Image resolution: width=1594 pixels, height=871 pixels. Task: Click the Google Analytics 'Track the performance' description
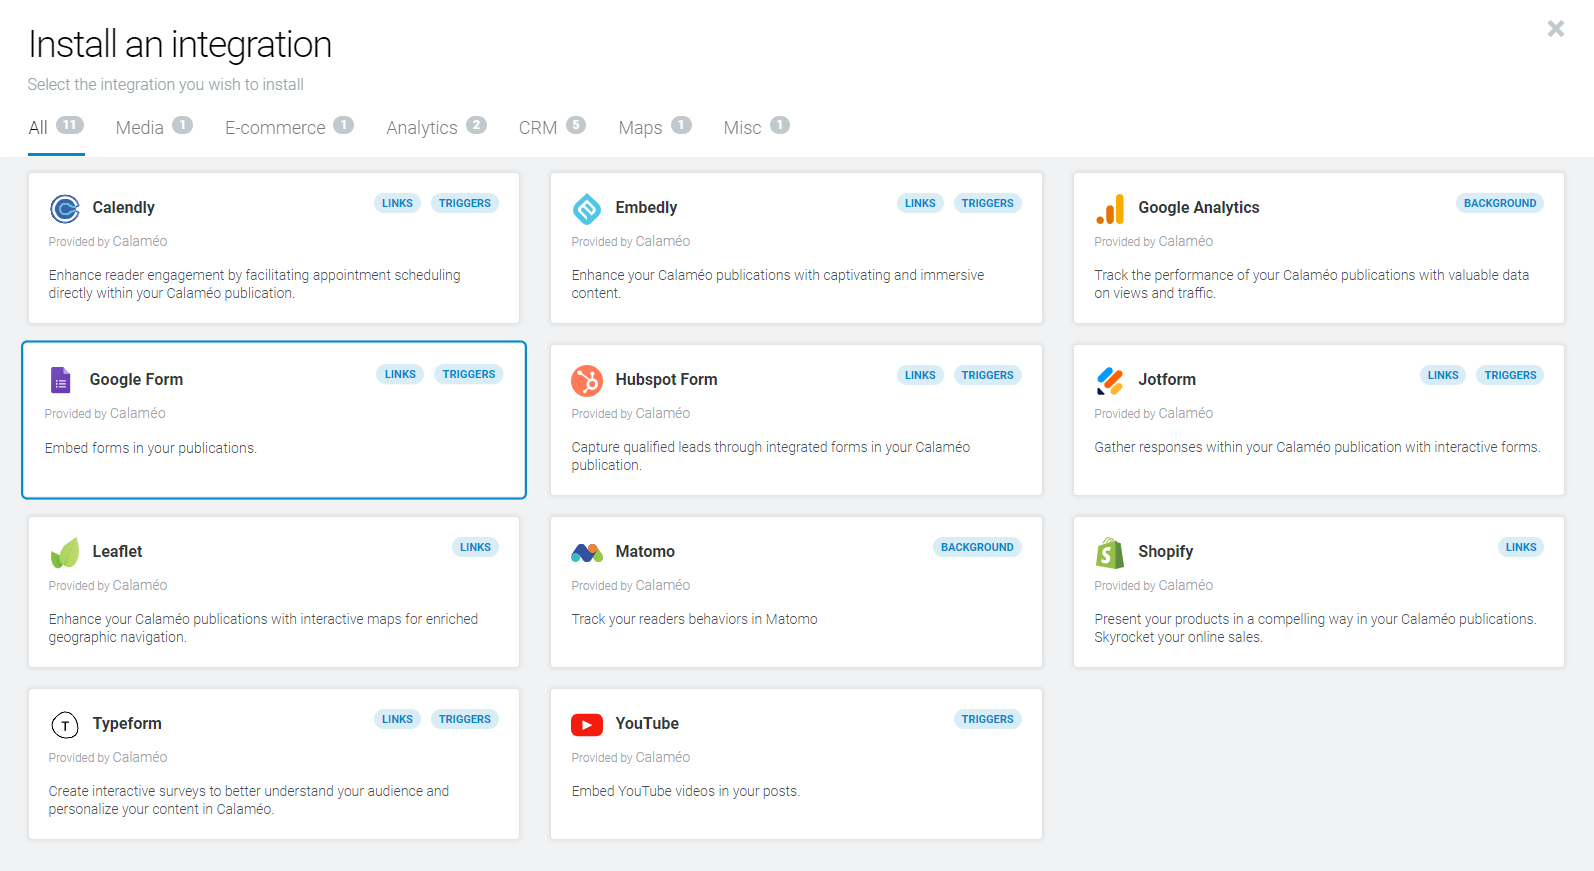[1312, 284]
